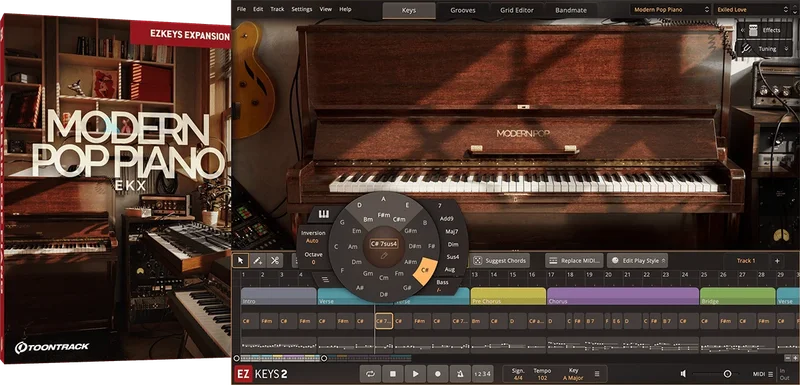Viewport: 800px width, 385px height.
Task: Click the Tuning fork icon
Action: [x=745, y=48]
